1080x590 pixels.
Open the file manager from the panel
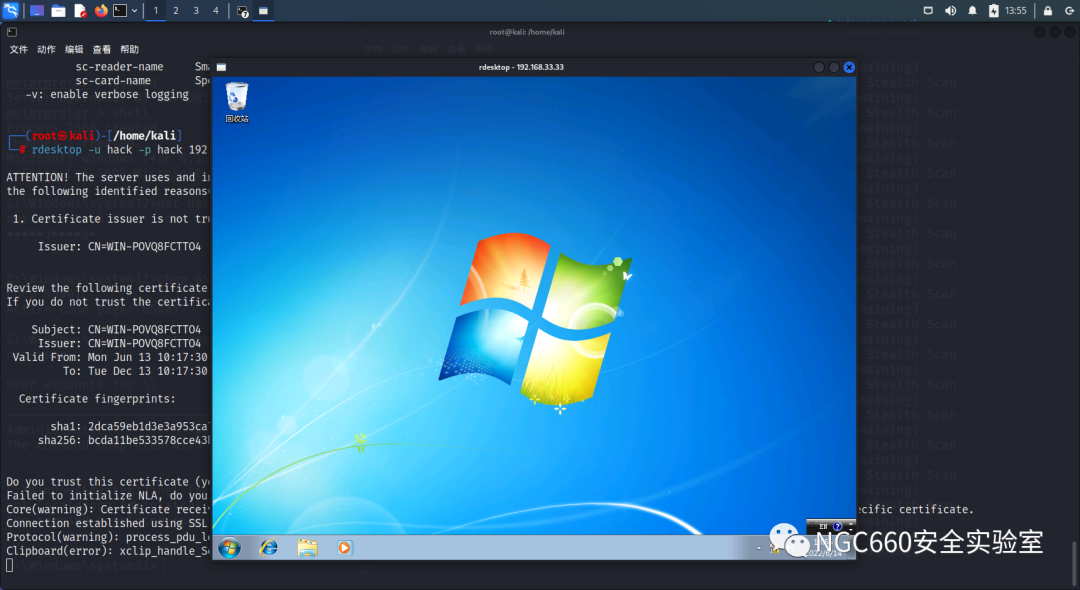(x=59, y=10)
